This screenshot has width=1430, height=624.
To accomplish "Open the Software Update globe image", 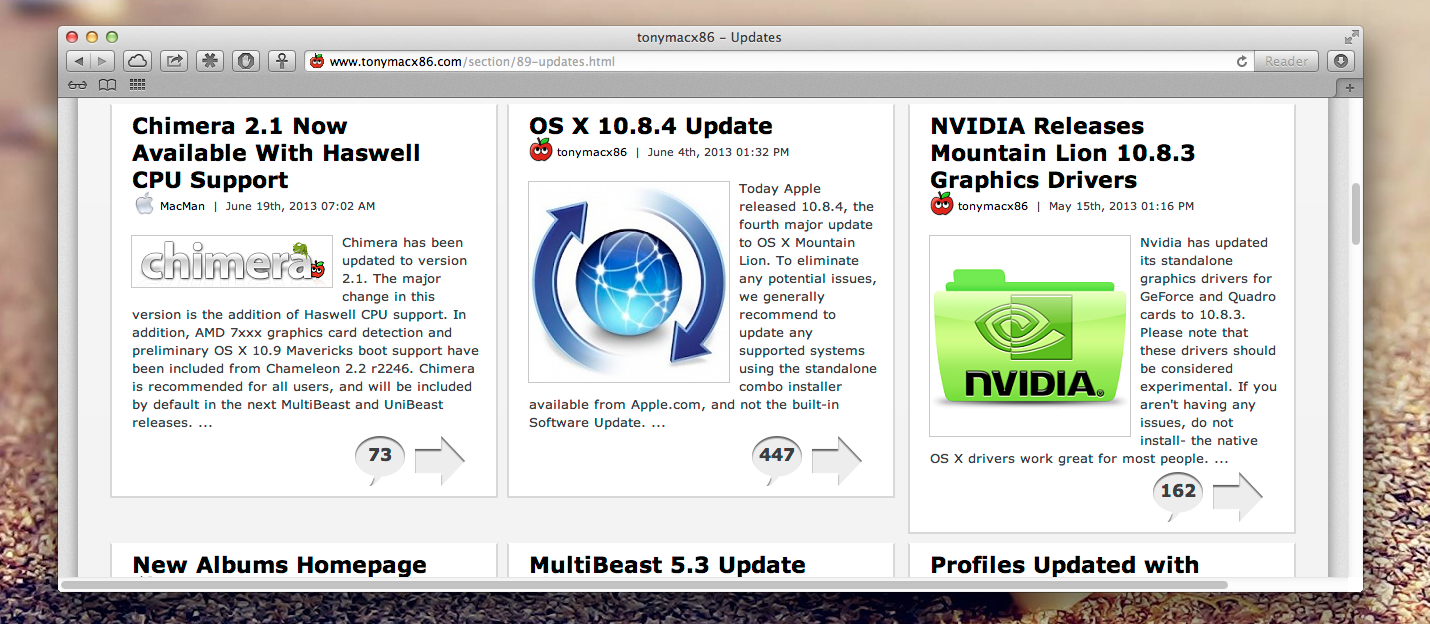I will [629, 282].
